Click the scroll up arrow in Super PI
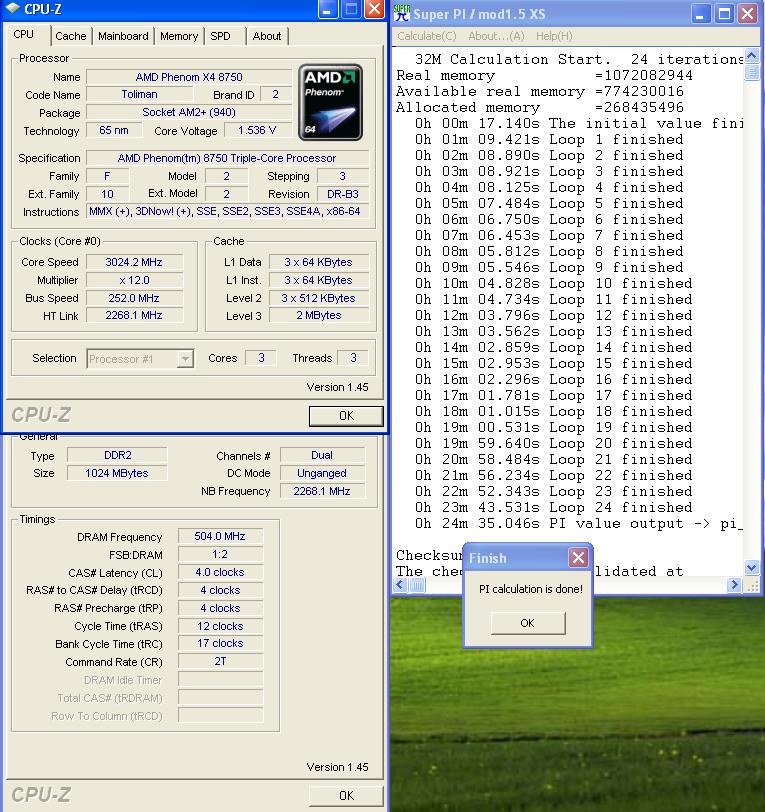The image size is (765, 812). pyautogui.click(x=752, y=55)
